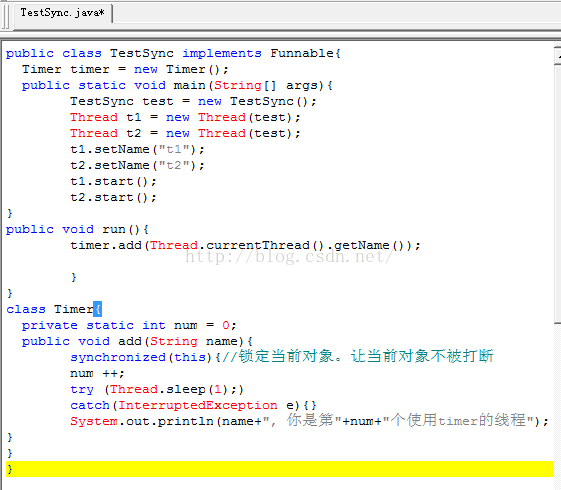Viewport: 561px width, 490px height.
Task: Click line 'TestSync test = new TestSync();'
Action: pos(193,102)
